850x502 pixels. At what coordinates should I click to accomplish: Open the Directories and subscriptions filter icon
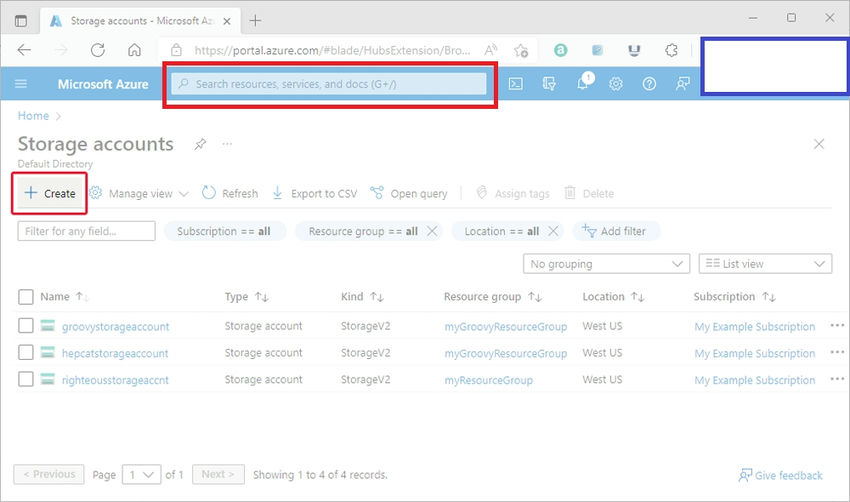point(549,83)
